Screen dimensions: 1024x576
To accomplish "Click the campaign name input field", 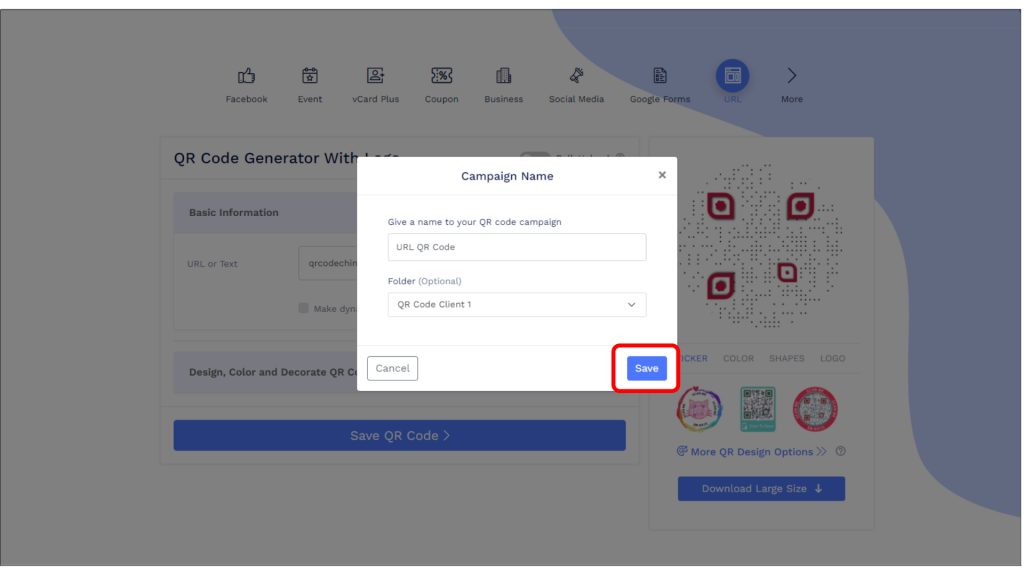I will click(517, 247).
